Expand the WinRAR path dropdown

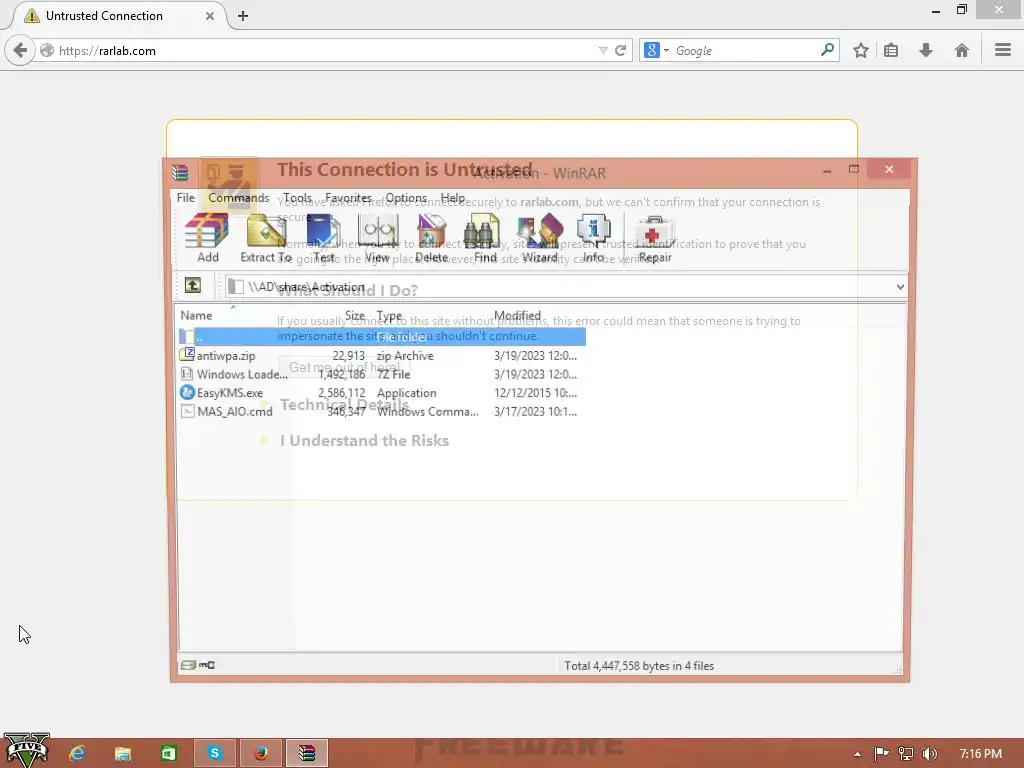[900, 287]
